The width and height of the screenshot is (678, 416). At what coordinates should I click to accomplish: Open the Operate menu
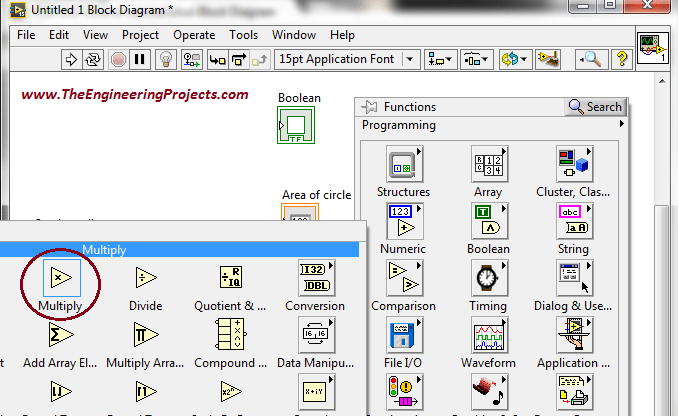pos(194,35)
